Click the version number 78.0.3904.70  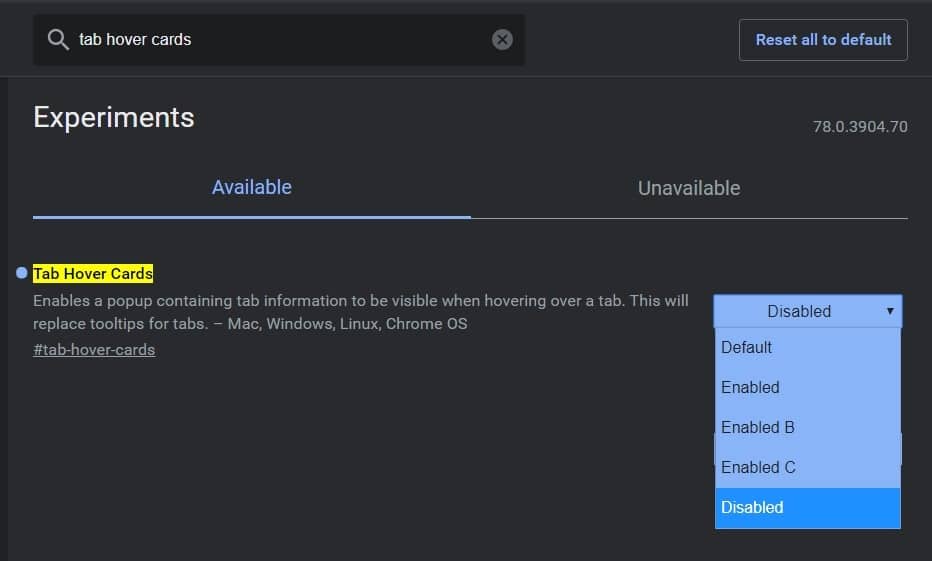[x=860, y=127]
